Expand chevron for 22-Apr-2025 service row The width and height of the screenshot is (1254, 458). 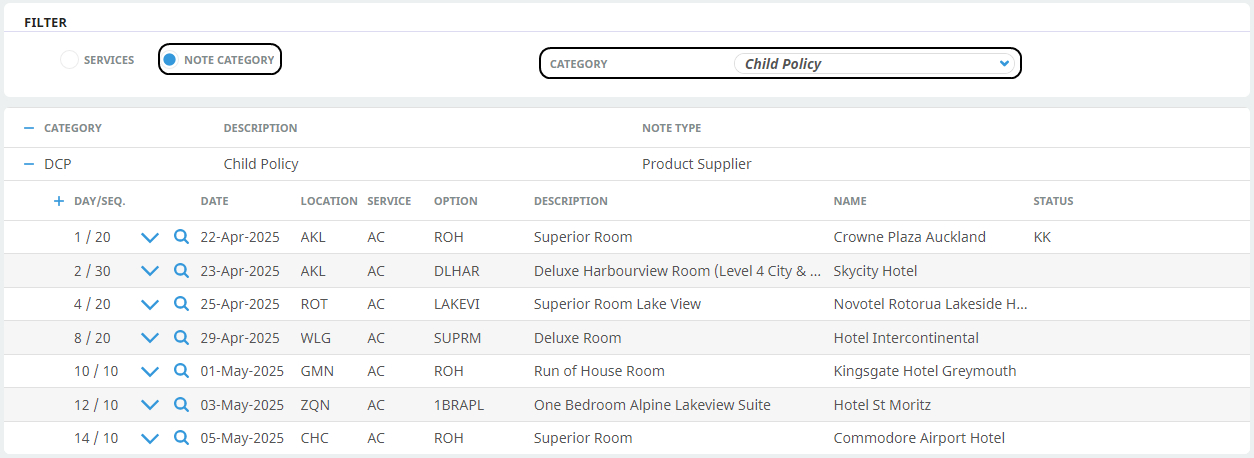click(150, 238)
